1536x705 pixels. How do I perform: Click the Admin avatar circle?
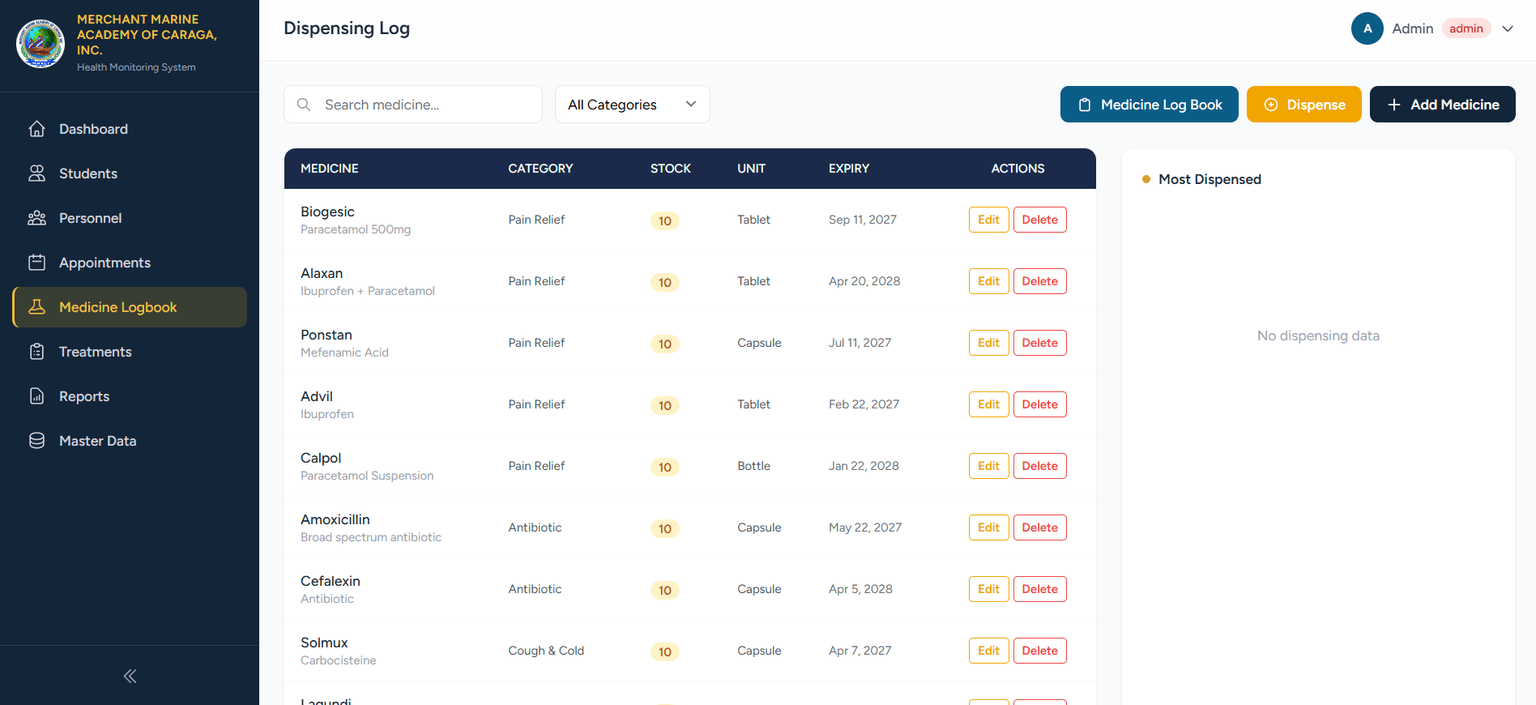tap(1367, 29)
